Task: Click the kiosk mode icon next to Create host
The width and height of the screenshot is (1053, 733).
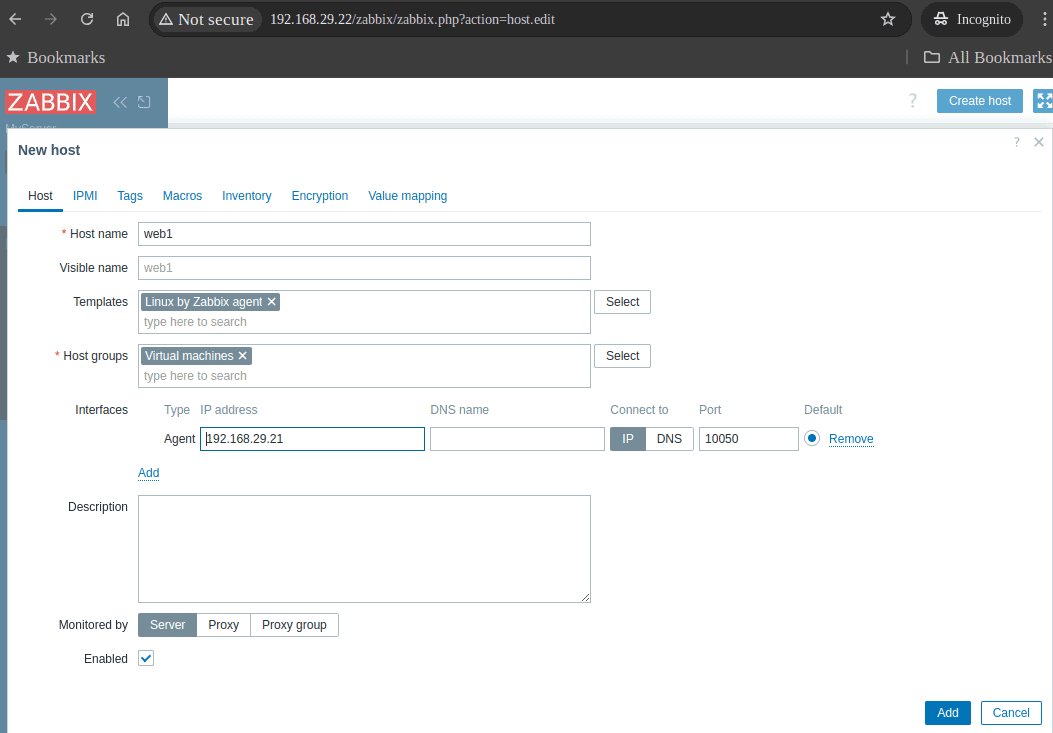Action: [1043, 101]
